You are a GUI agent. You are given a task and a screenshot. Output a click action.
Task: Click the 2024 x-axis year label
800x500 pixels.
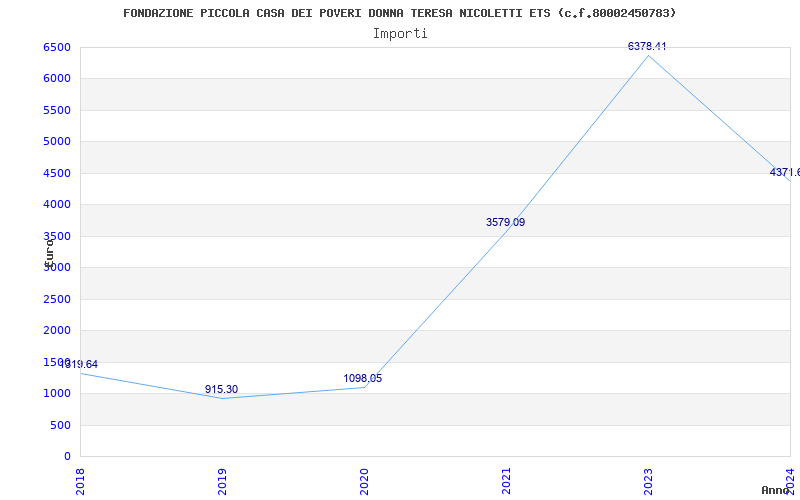[790, 481]
